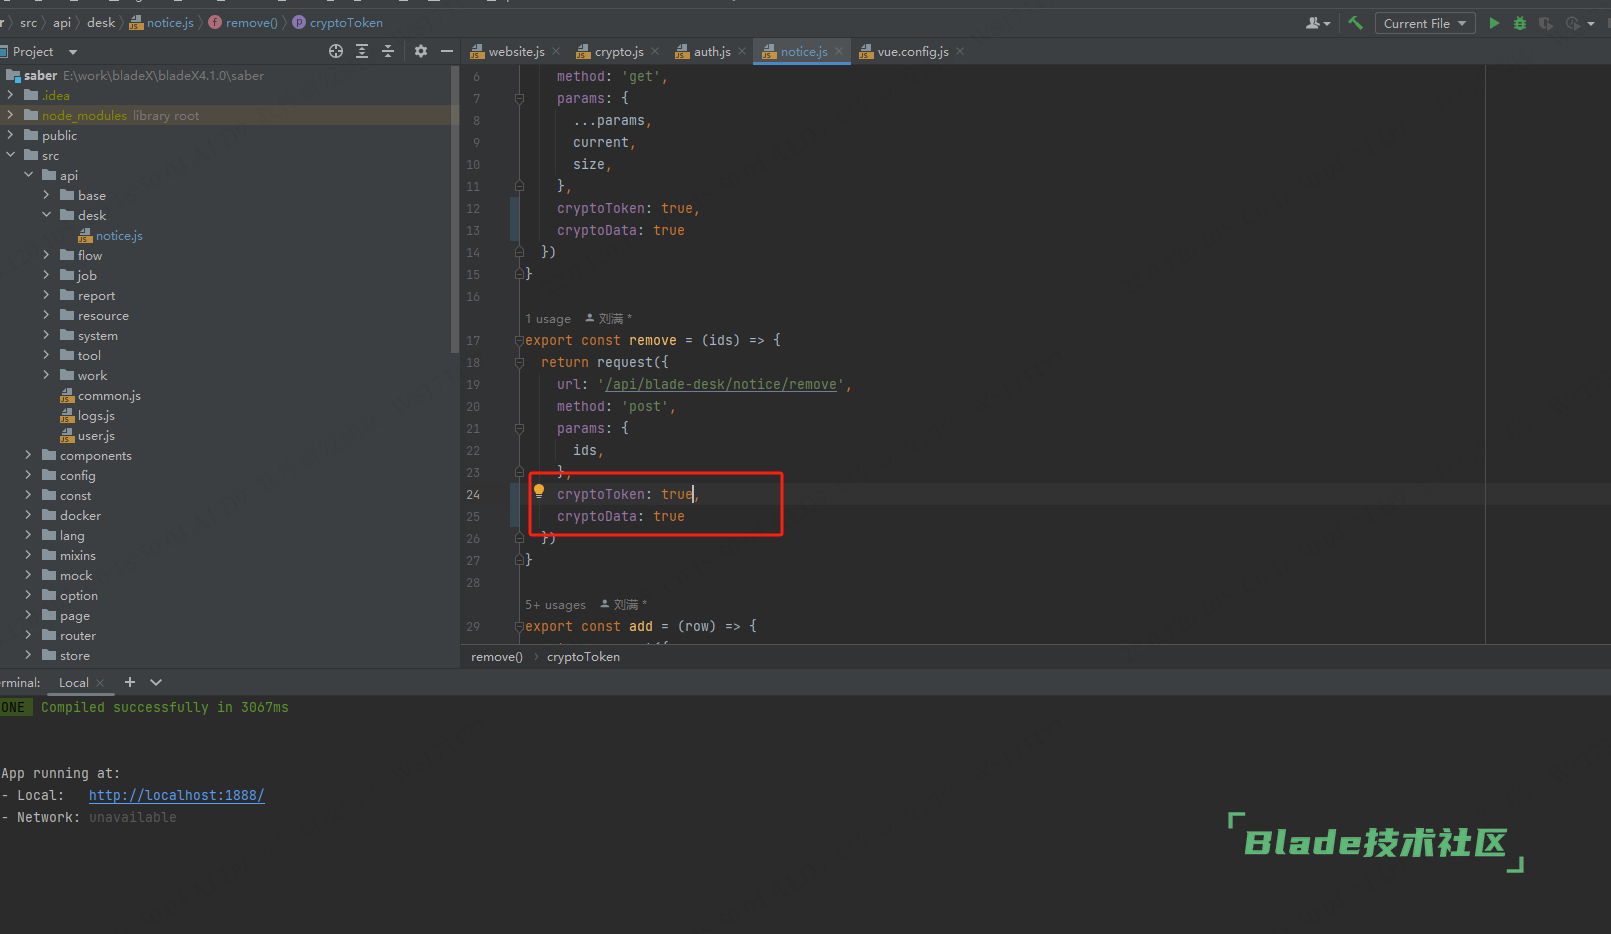The image size is (1611, 934).
Task: Select the docker folder
Action: [71, 516]
